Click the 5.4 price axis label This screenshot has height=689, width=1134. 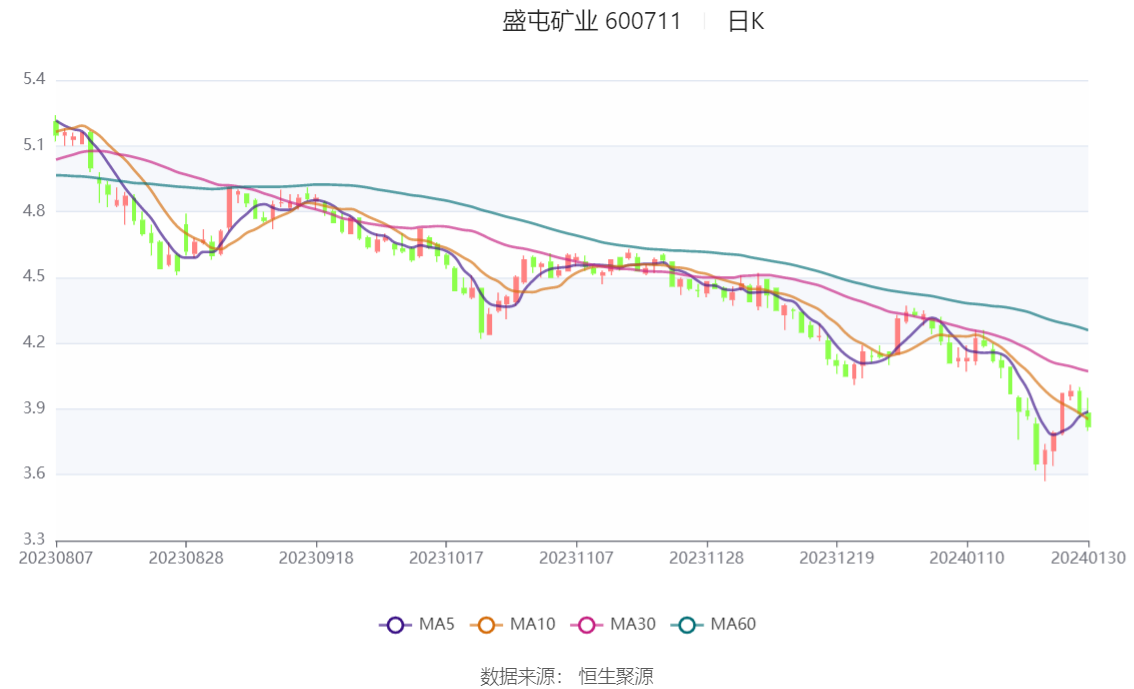click(34, 79)
